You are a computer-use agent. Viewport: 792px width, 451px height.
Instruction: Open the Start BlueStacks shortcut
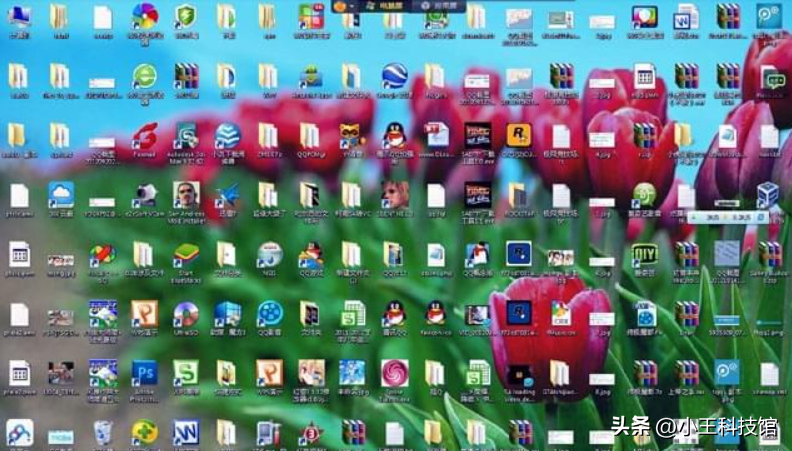186,254
